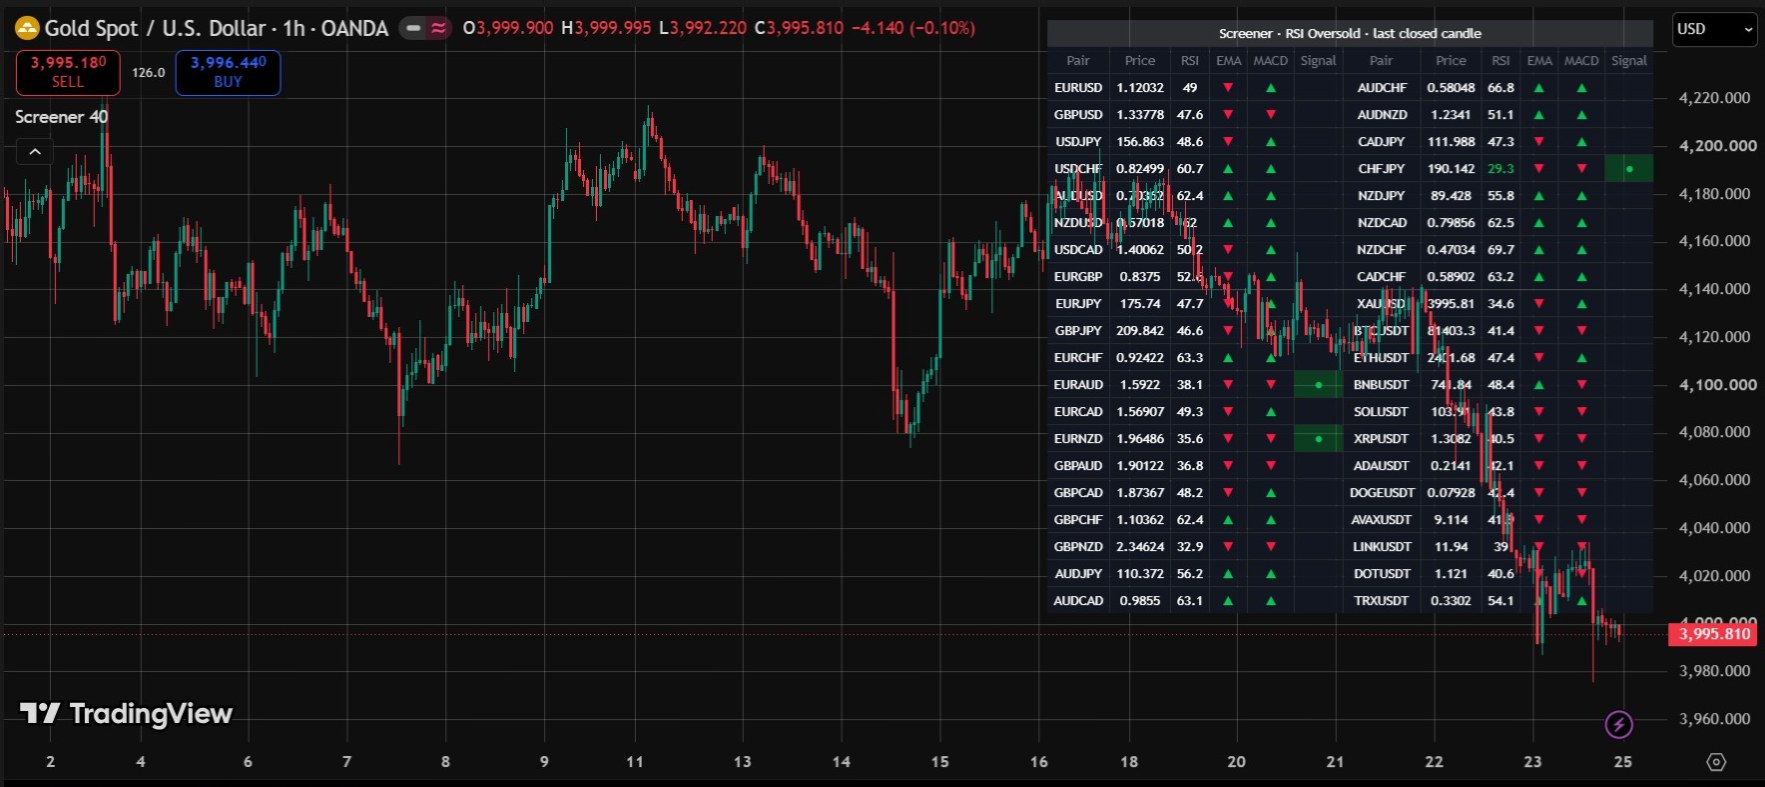
Task: Click the AUDCHF EMA up arrow
Action: 1539,88
